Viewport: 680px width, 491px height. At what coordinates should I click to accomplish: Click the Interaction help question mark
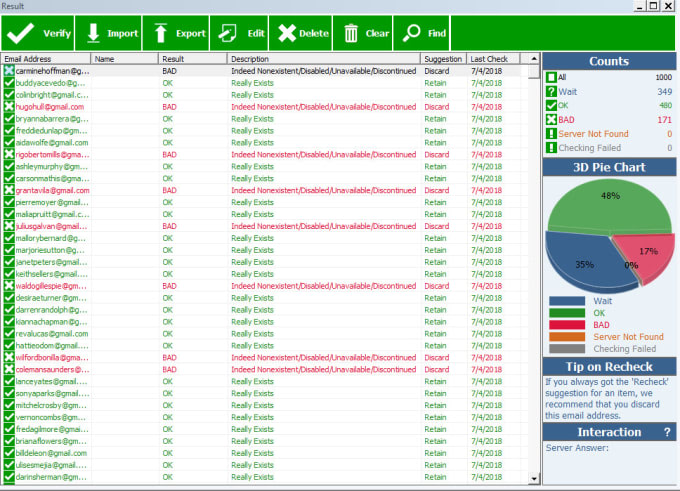click(x=667, y=432)
